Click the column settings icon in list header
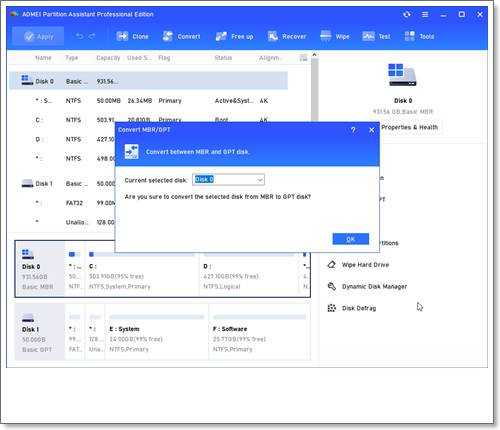500x430 pixels. [x=303, y=58]
